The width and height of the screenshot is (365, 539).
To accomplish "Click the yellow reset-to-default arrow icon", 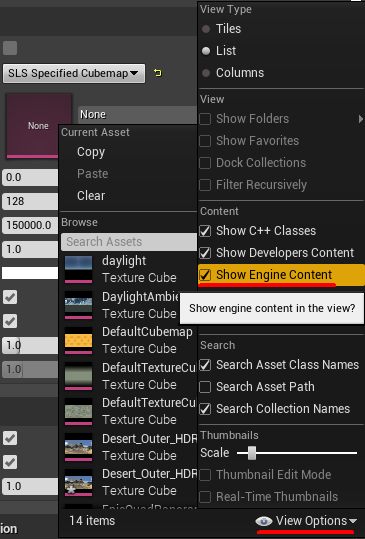I will pos(158,73).
